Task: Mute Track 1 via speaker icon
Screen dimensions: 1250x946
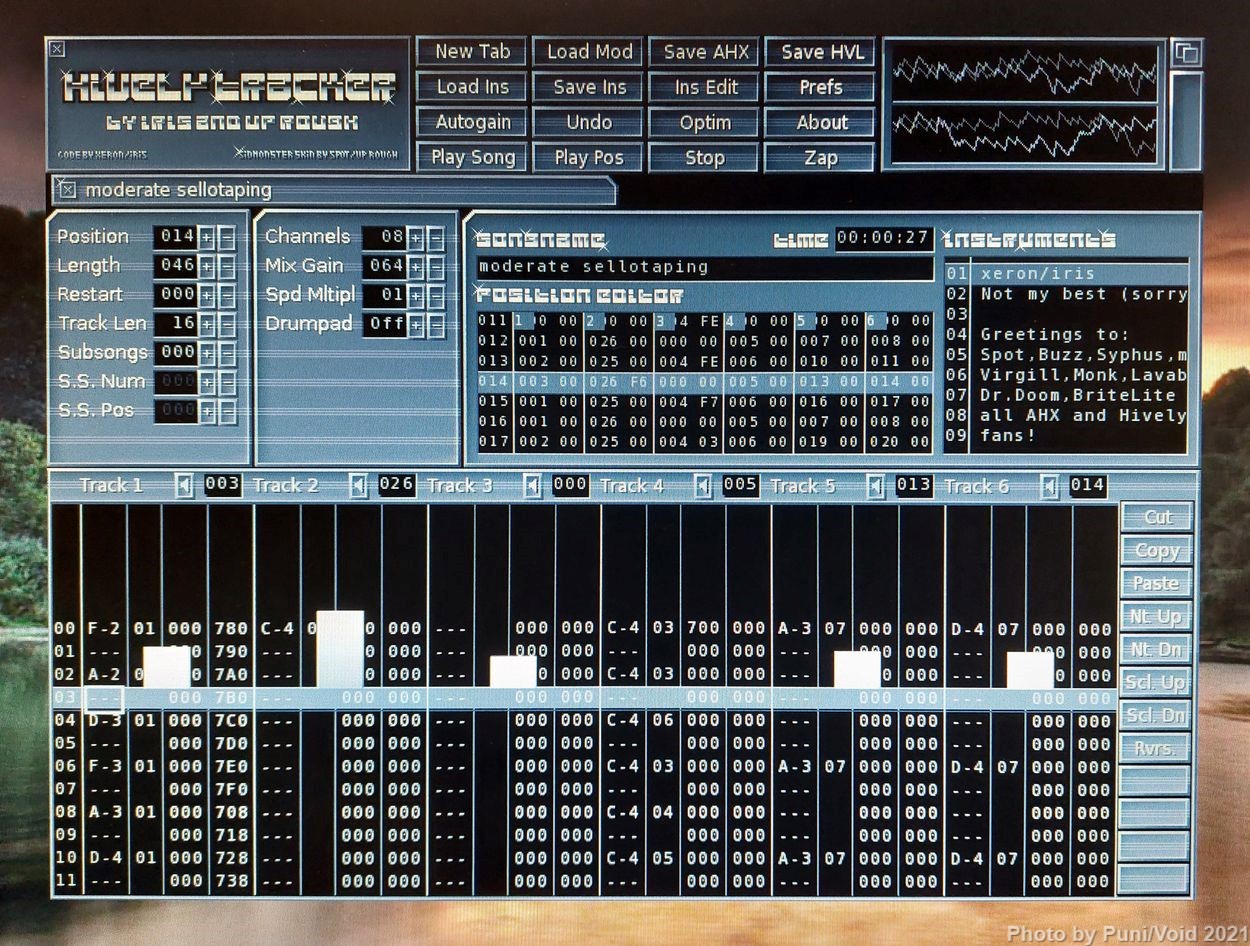Action: [x=184, y=486]
